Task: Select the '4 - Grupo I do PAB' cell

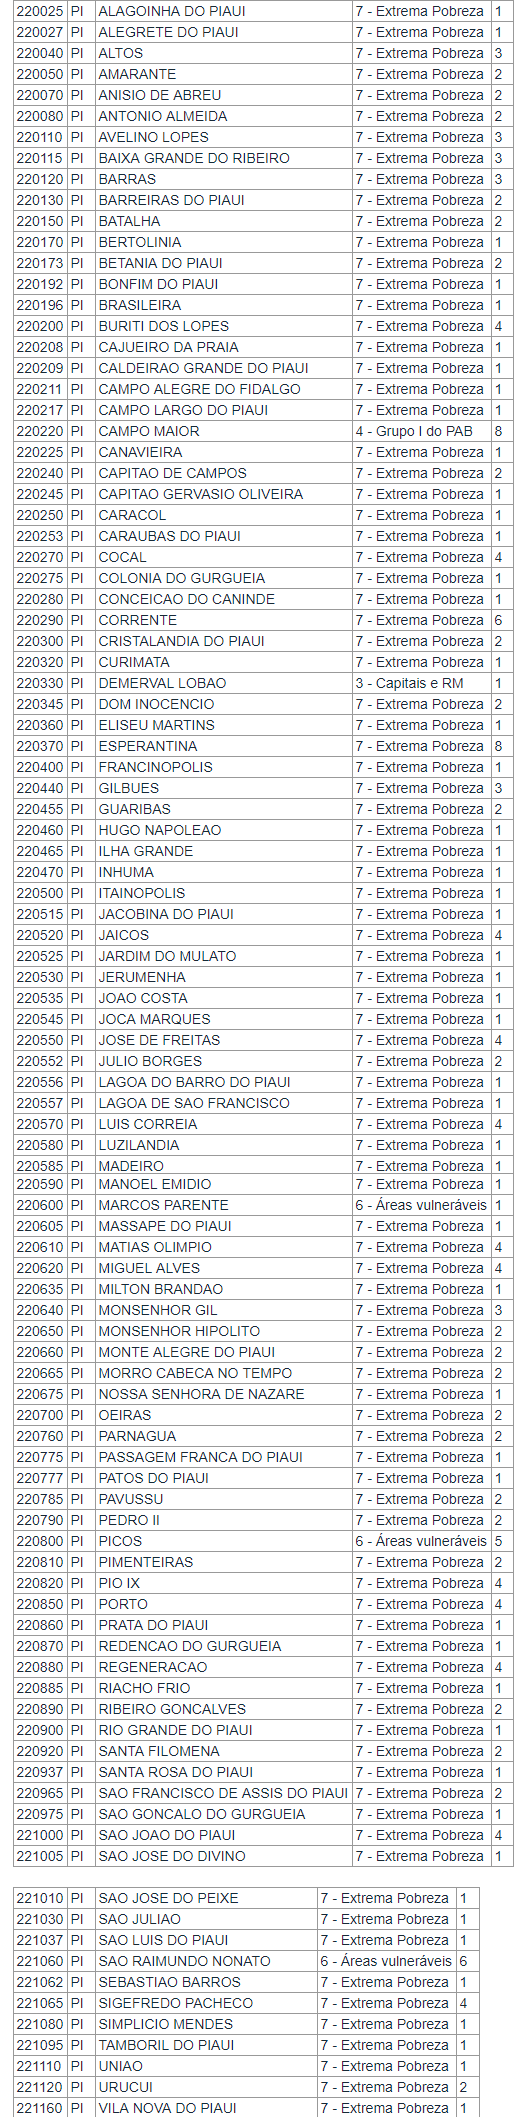Action: click(x=421, y=431)
